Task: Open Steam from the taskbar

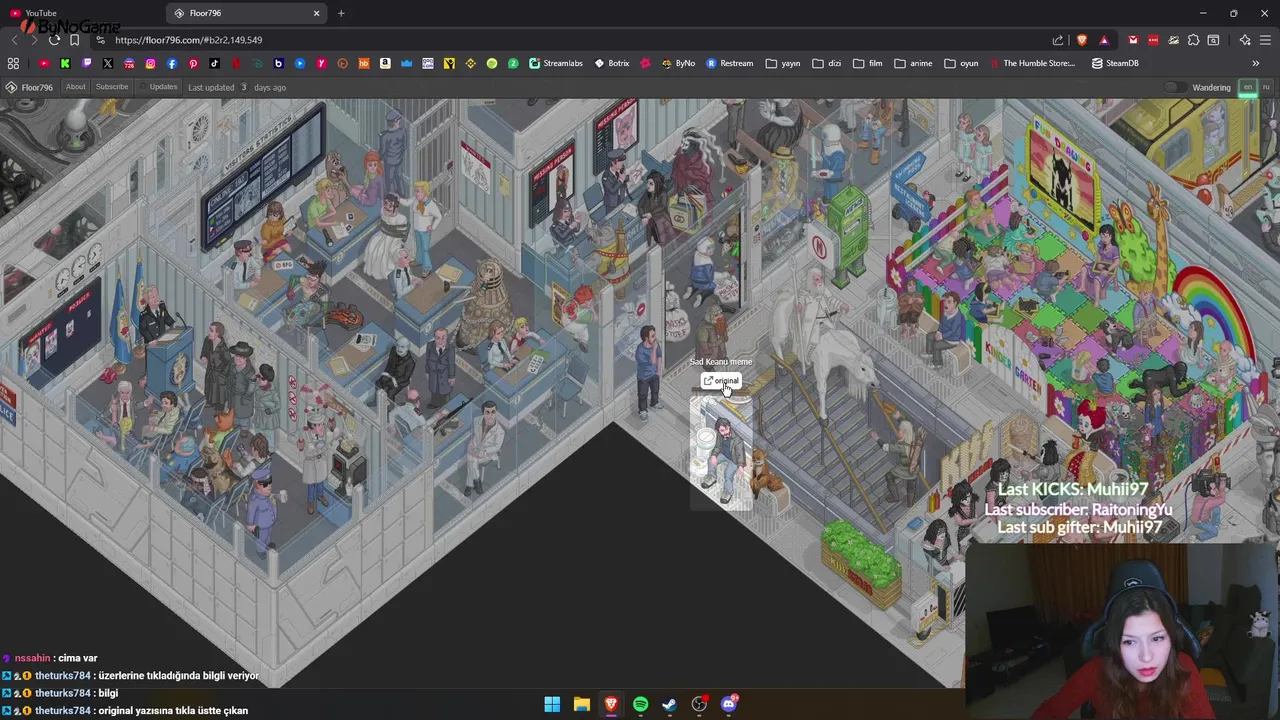Action: [x=669, y=704]
